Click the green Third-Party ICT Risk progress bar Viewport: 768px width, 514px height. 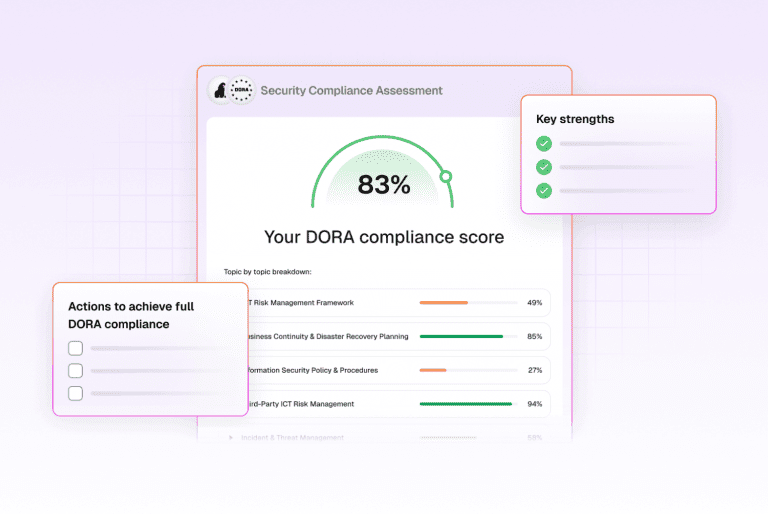point(466,404)
